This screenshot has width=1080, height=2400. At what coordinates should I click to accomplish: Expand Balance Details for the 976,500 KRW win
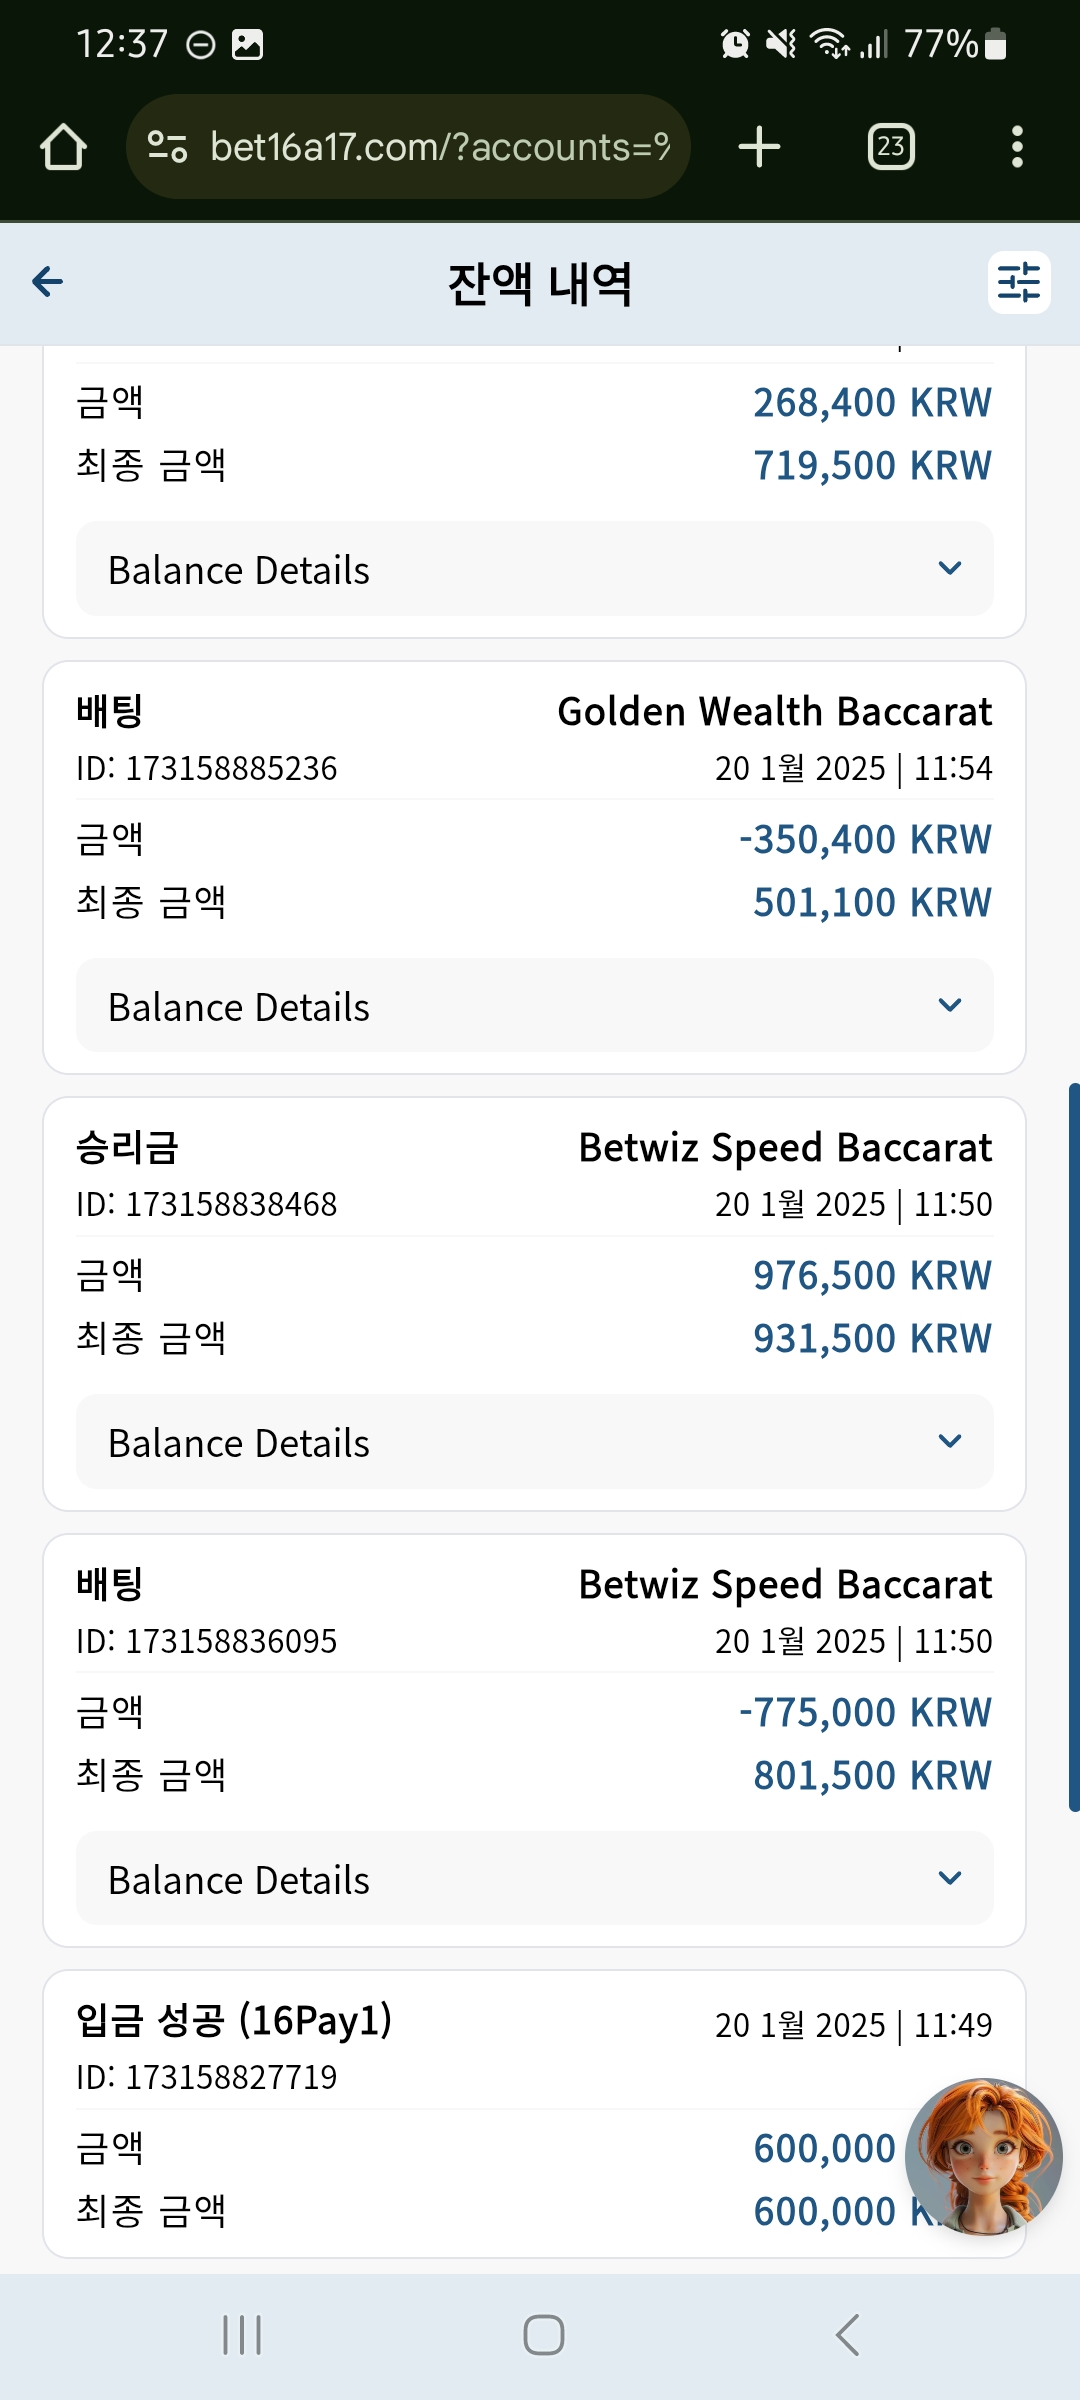tap(535, 1442)
